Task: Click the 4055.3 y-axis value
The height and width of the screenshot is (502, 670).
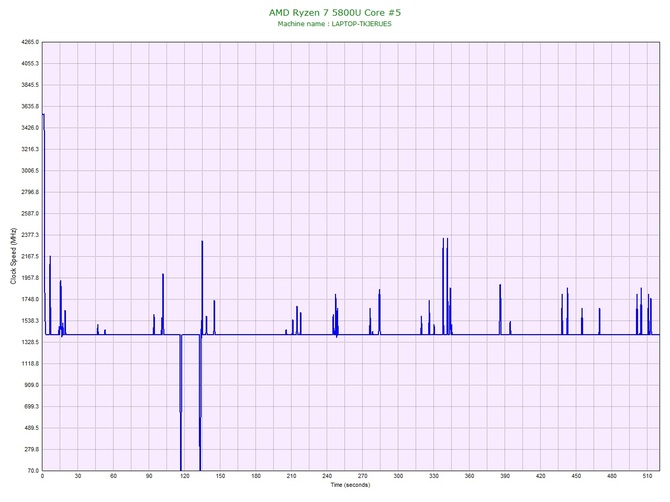Action: click(x=30, y=64)
